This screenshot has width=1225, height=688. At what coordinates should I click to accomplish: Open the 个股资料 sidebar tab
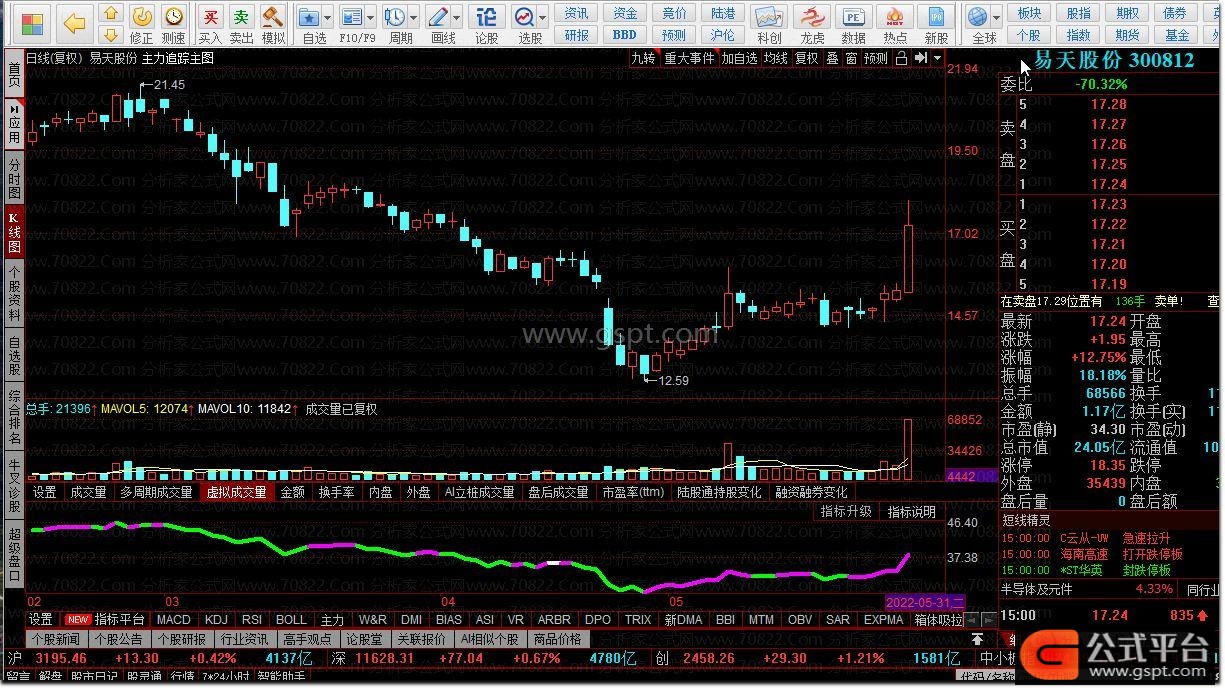[14, 293]
